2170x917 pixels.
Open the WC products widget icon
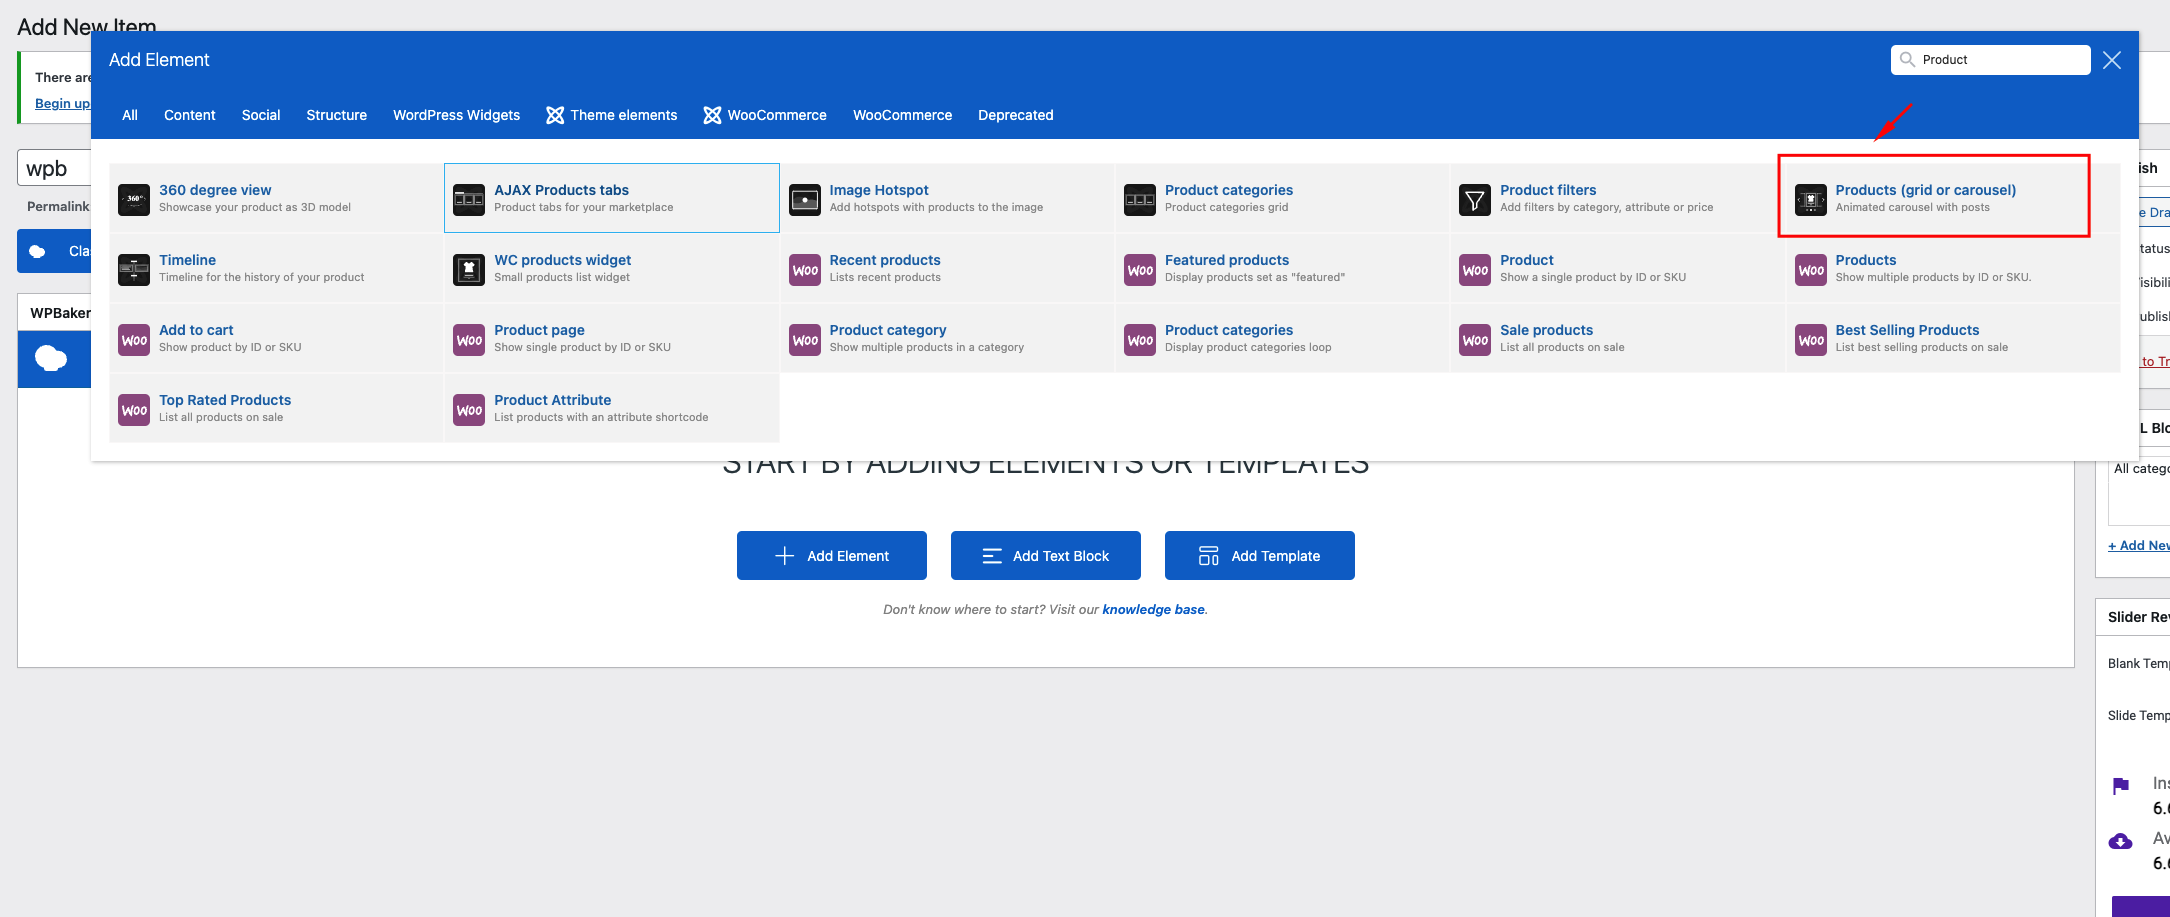coord(469,269)
